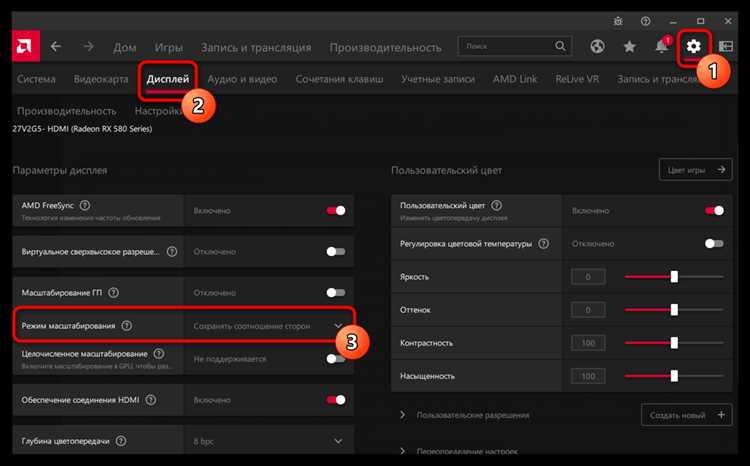Show HDMI link assurance help icon
This screenshot has height=466, width=750.
click(151, 399)
